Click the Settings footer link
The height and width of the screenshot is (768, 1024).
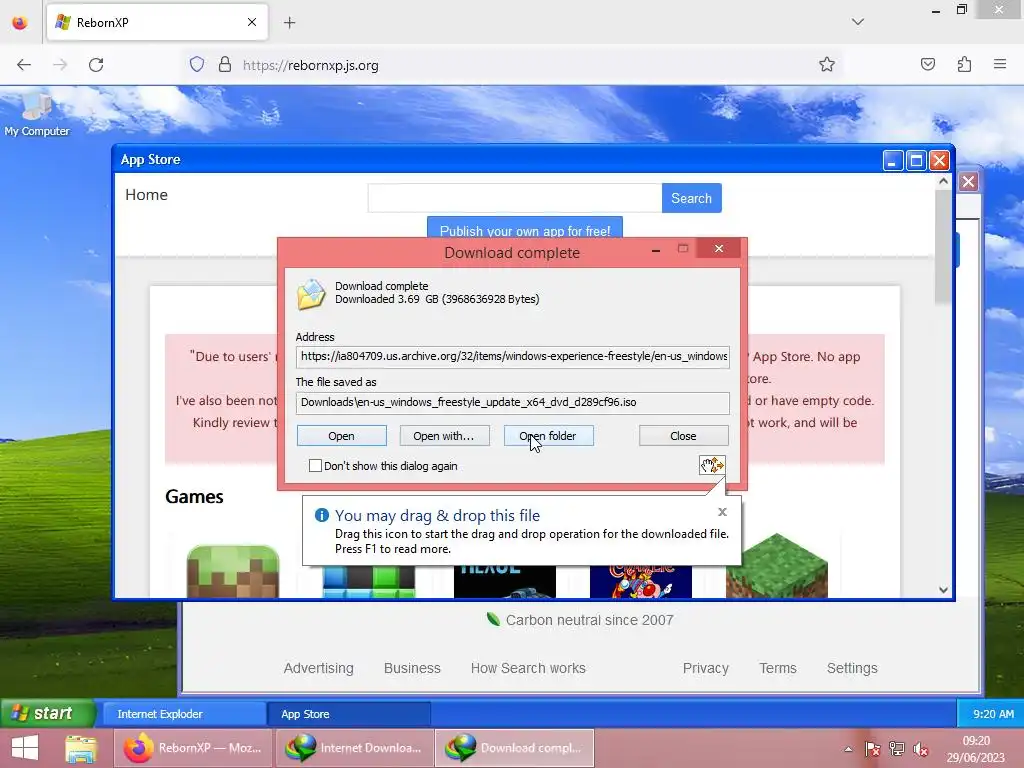(852, 668)
